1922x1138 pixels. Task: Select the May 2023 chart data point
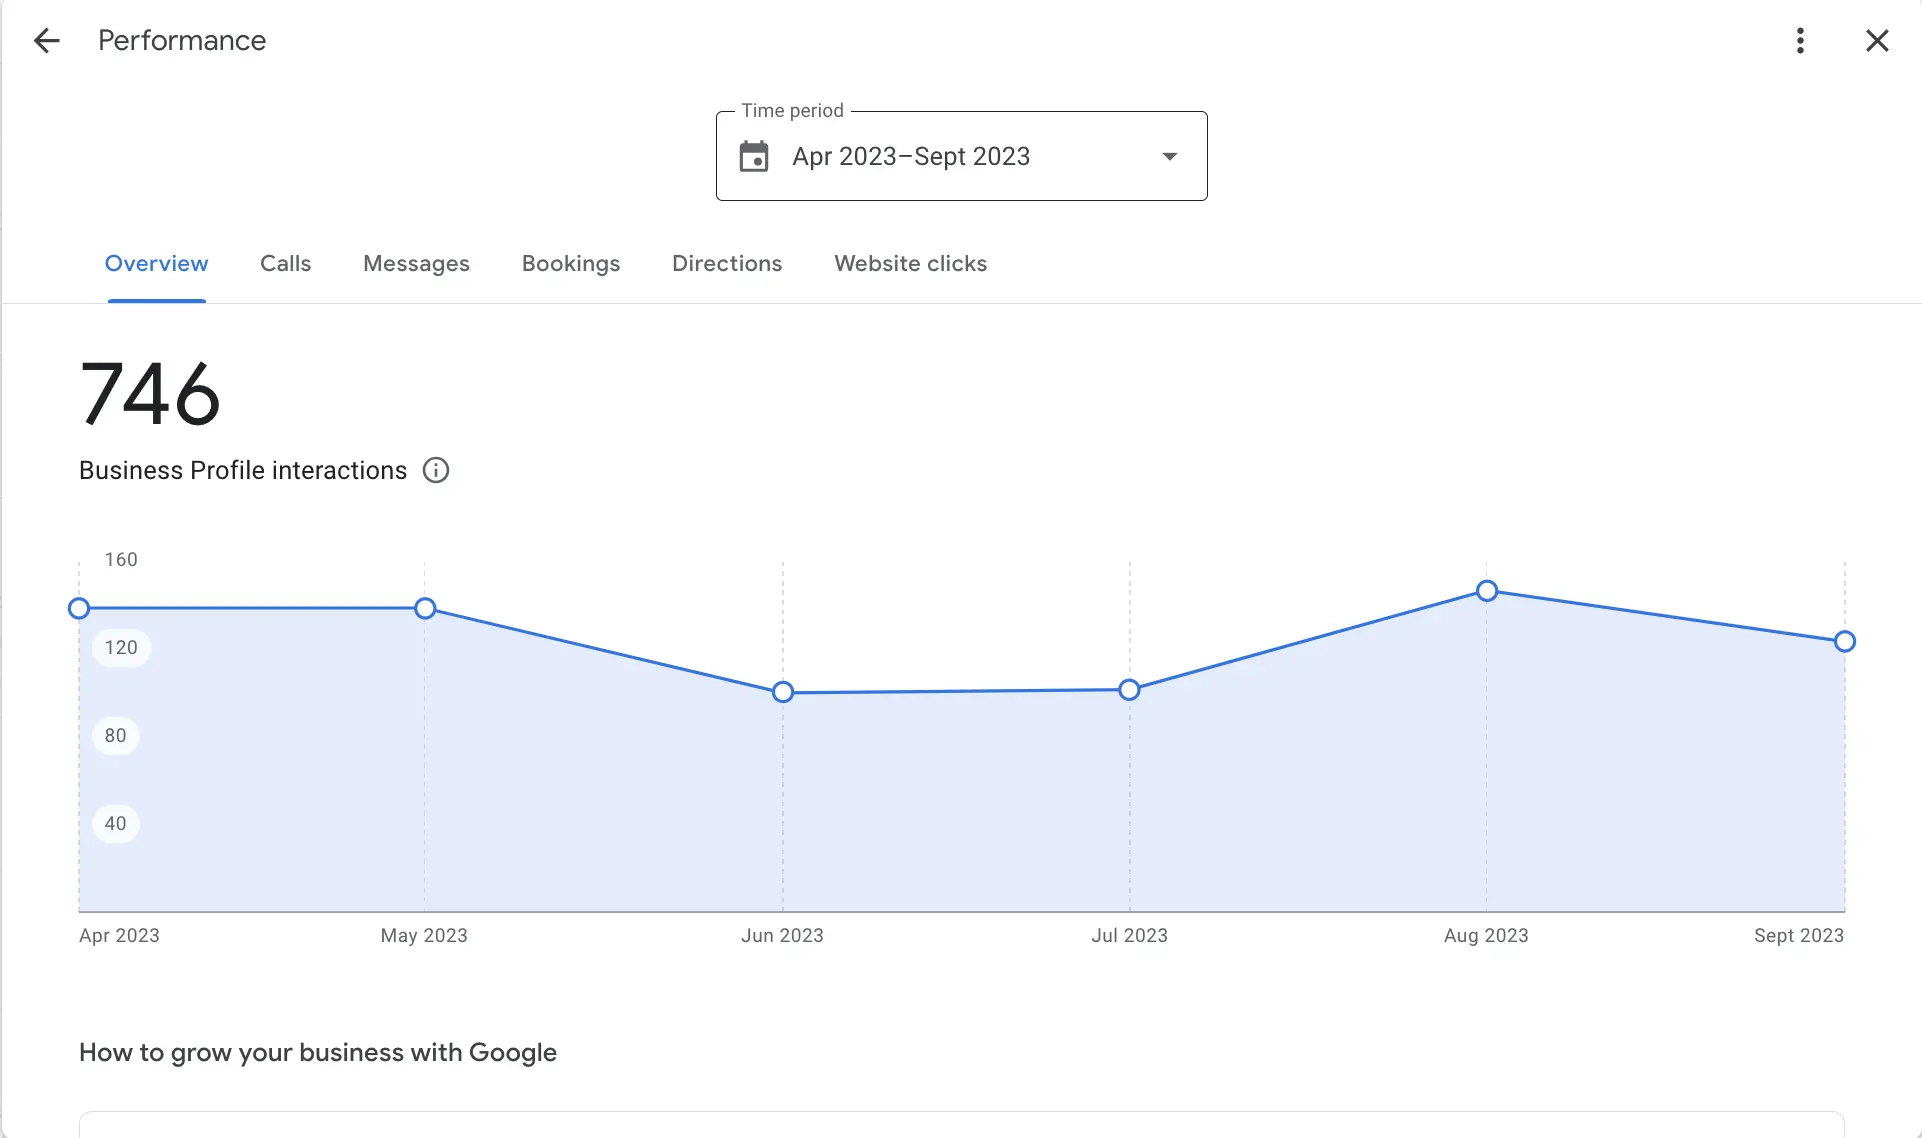[425, 608]
